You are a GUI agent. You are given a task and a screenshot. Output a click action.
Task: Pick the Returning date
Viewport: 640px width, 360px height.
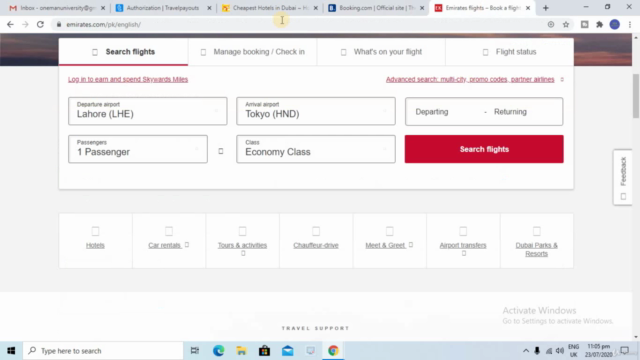(510, 112)
